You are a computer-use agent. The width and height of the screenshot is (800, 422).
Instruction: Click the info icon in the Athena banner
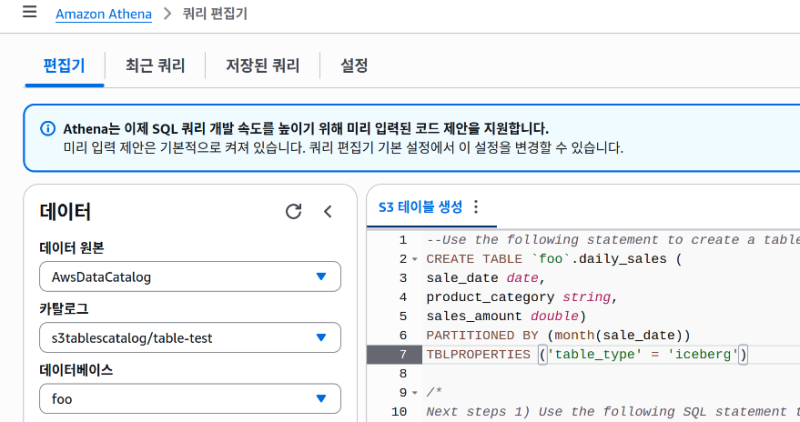click(47, 129)
